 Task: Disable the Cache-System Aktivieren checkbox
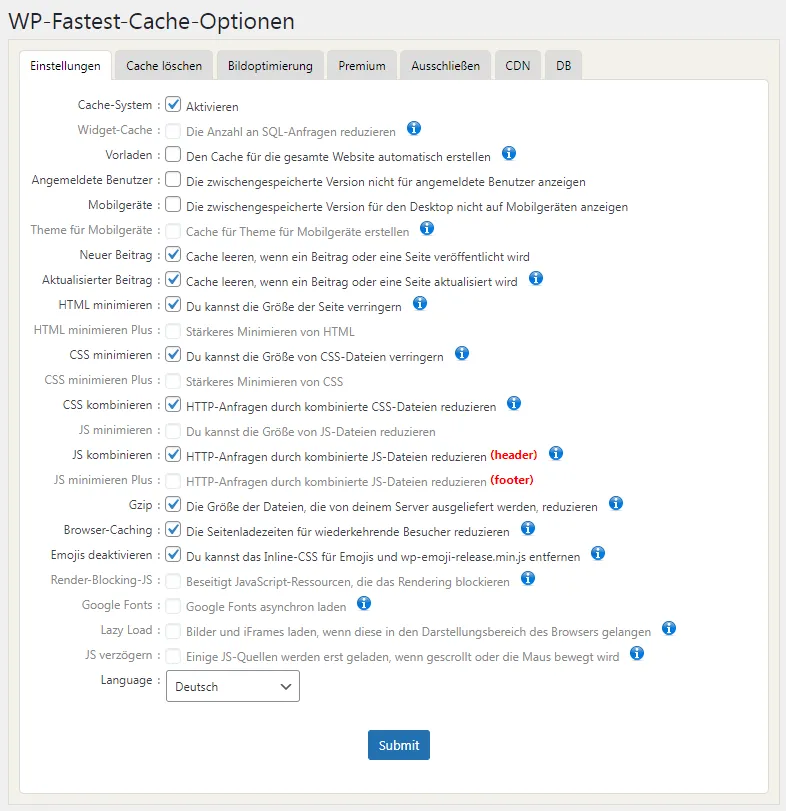point(173,104)
